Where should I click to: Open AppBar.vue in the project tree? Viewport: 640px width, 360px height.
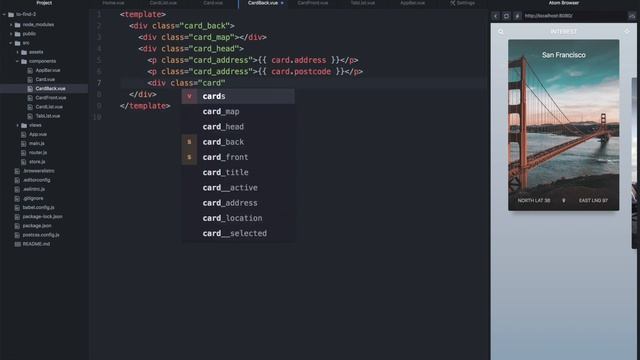click(48, 70)
